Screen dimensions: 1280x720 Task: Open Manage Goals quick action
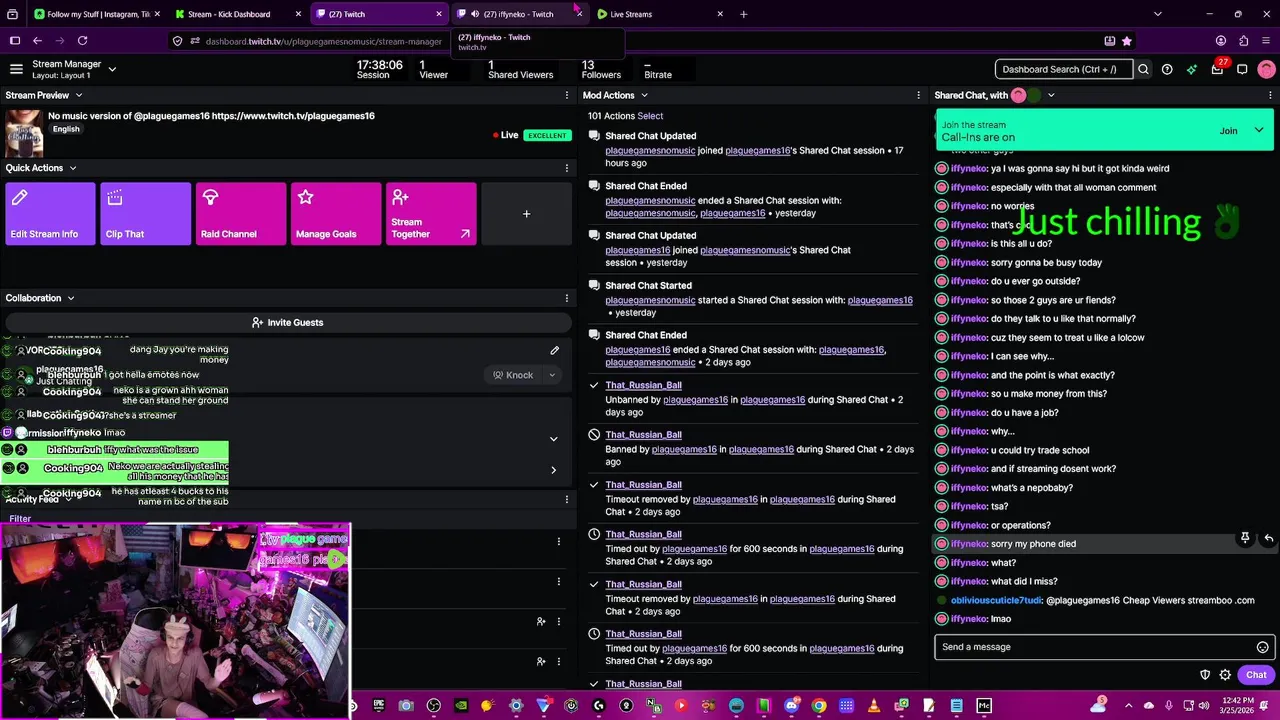(x=336, y=213)
